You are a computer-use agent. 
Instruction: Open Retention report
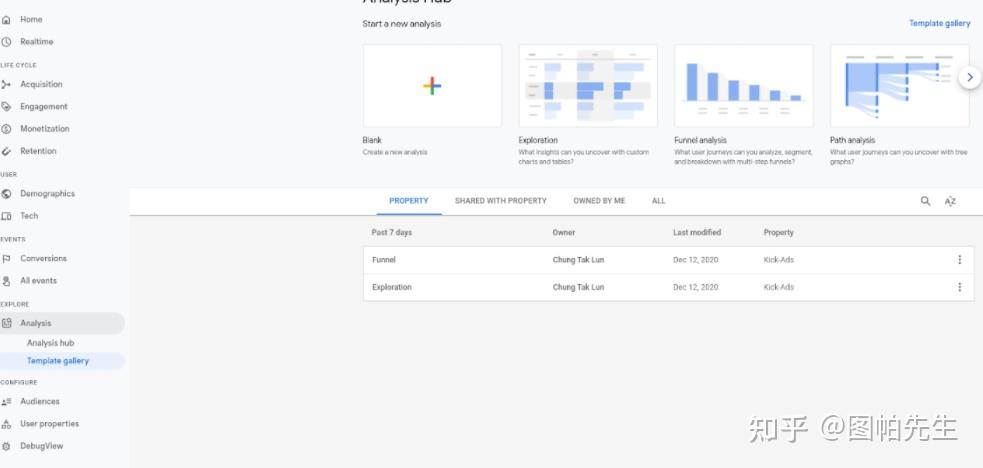[x=38, y=151]
